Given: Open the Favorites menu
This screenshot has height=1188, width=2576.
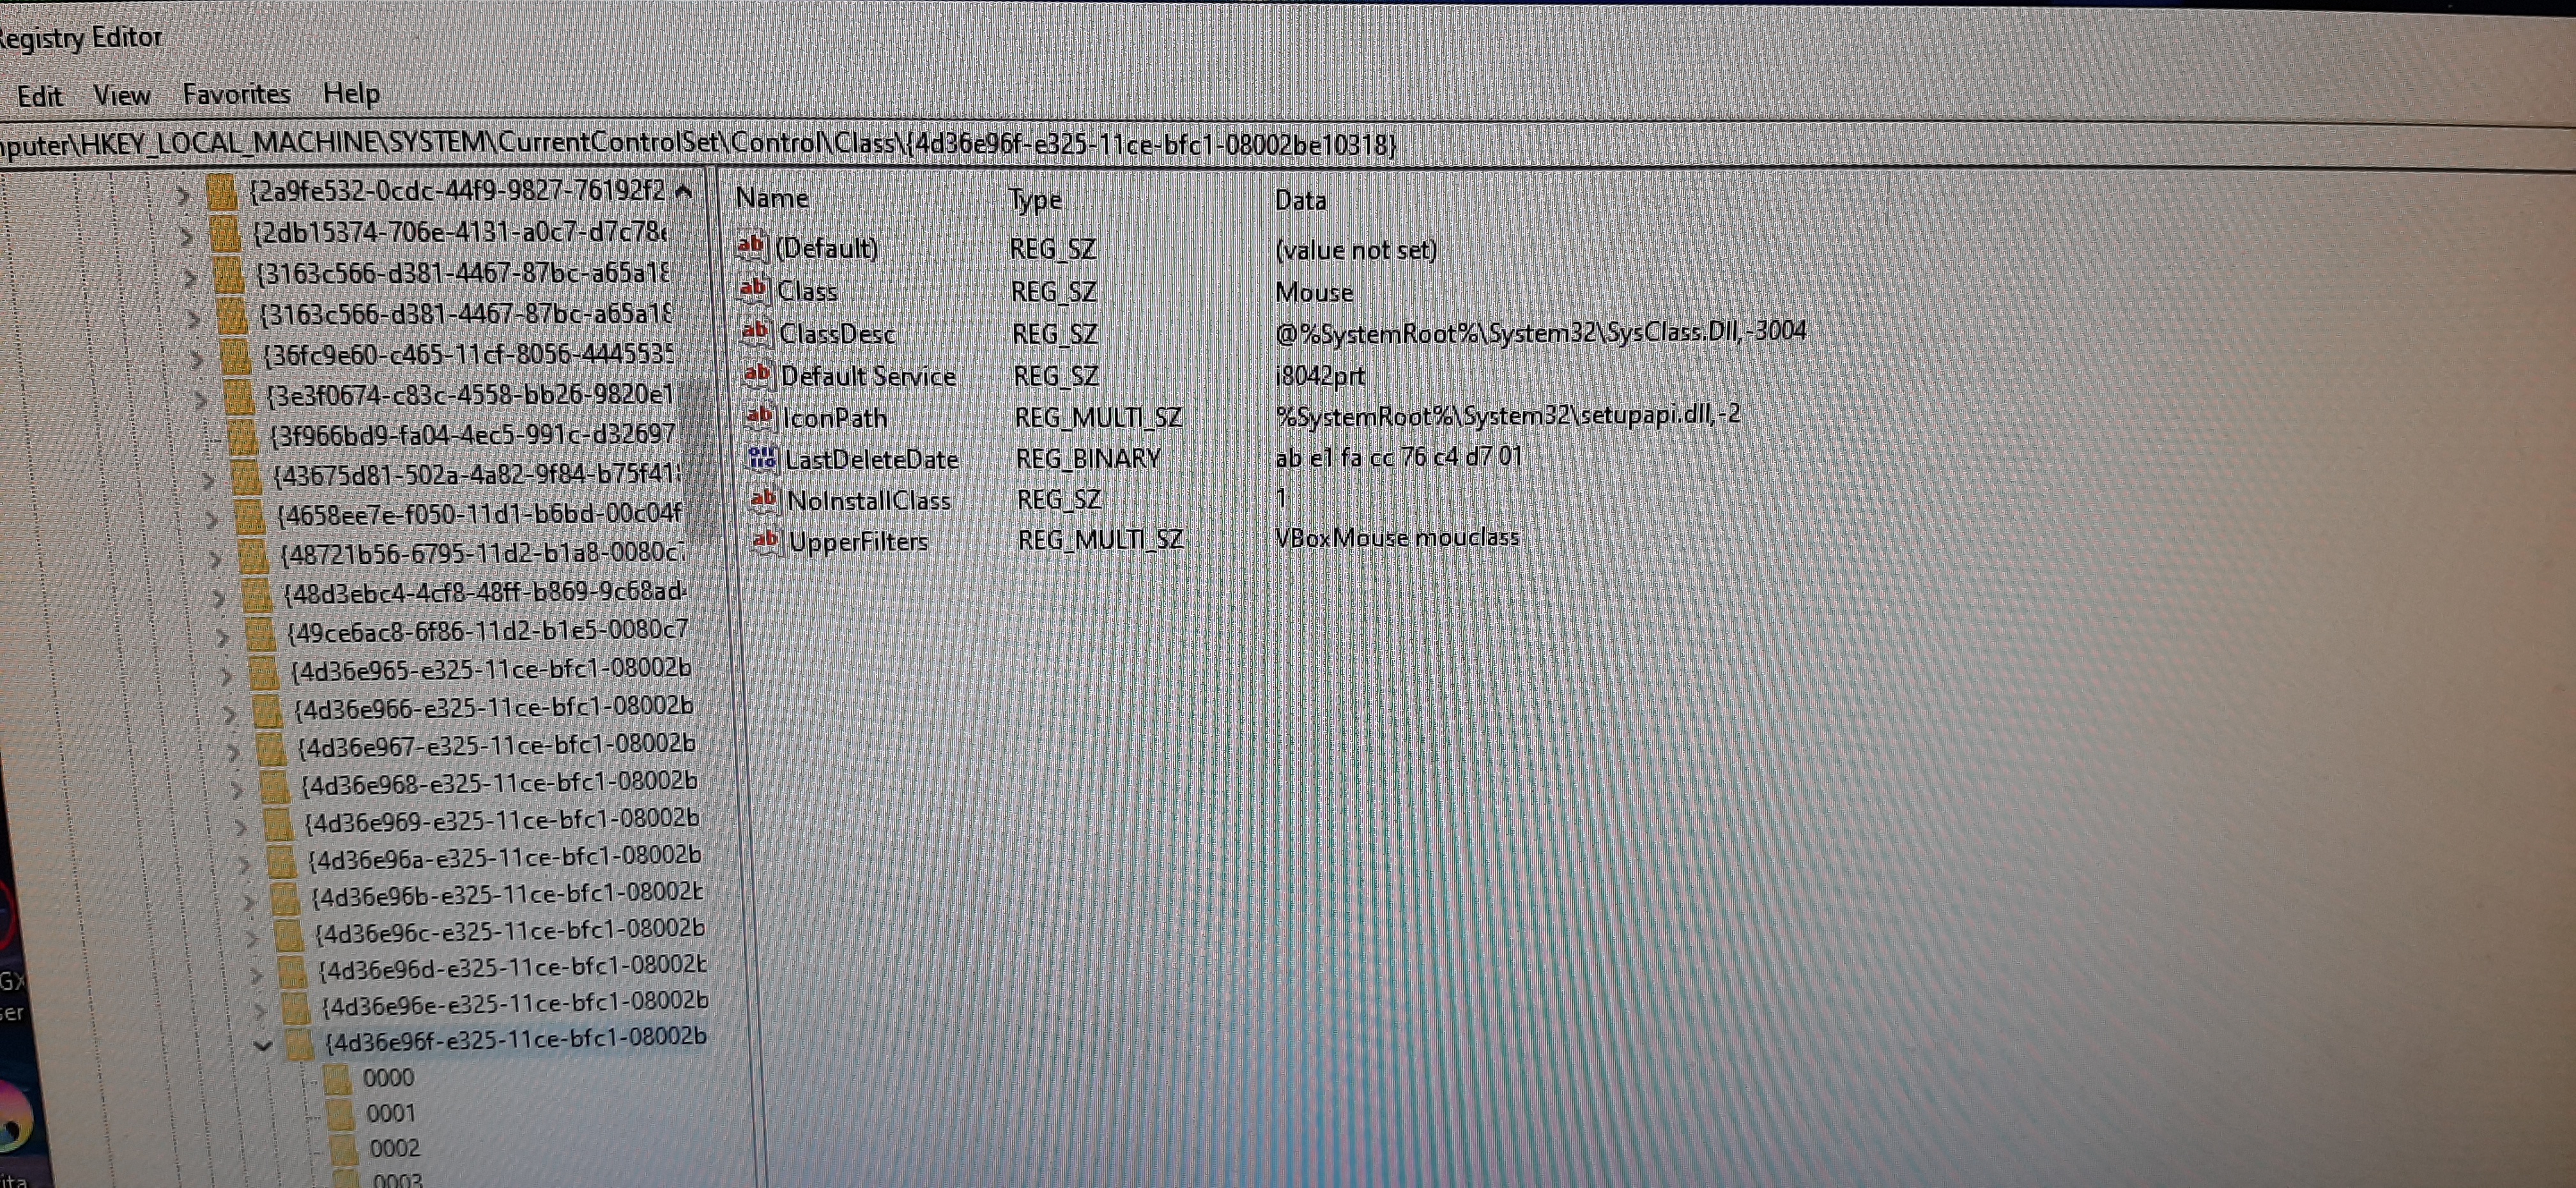Looking at the screenshot, I should point(236,94).
